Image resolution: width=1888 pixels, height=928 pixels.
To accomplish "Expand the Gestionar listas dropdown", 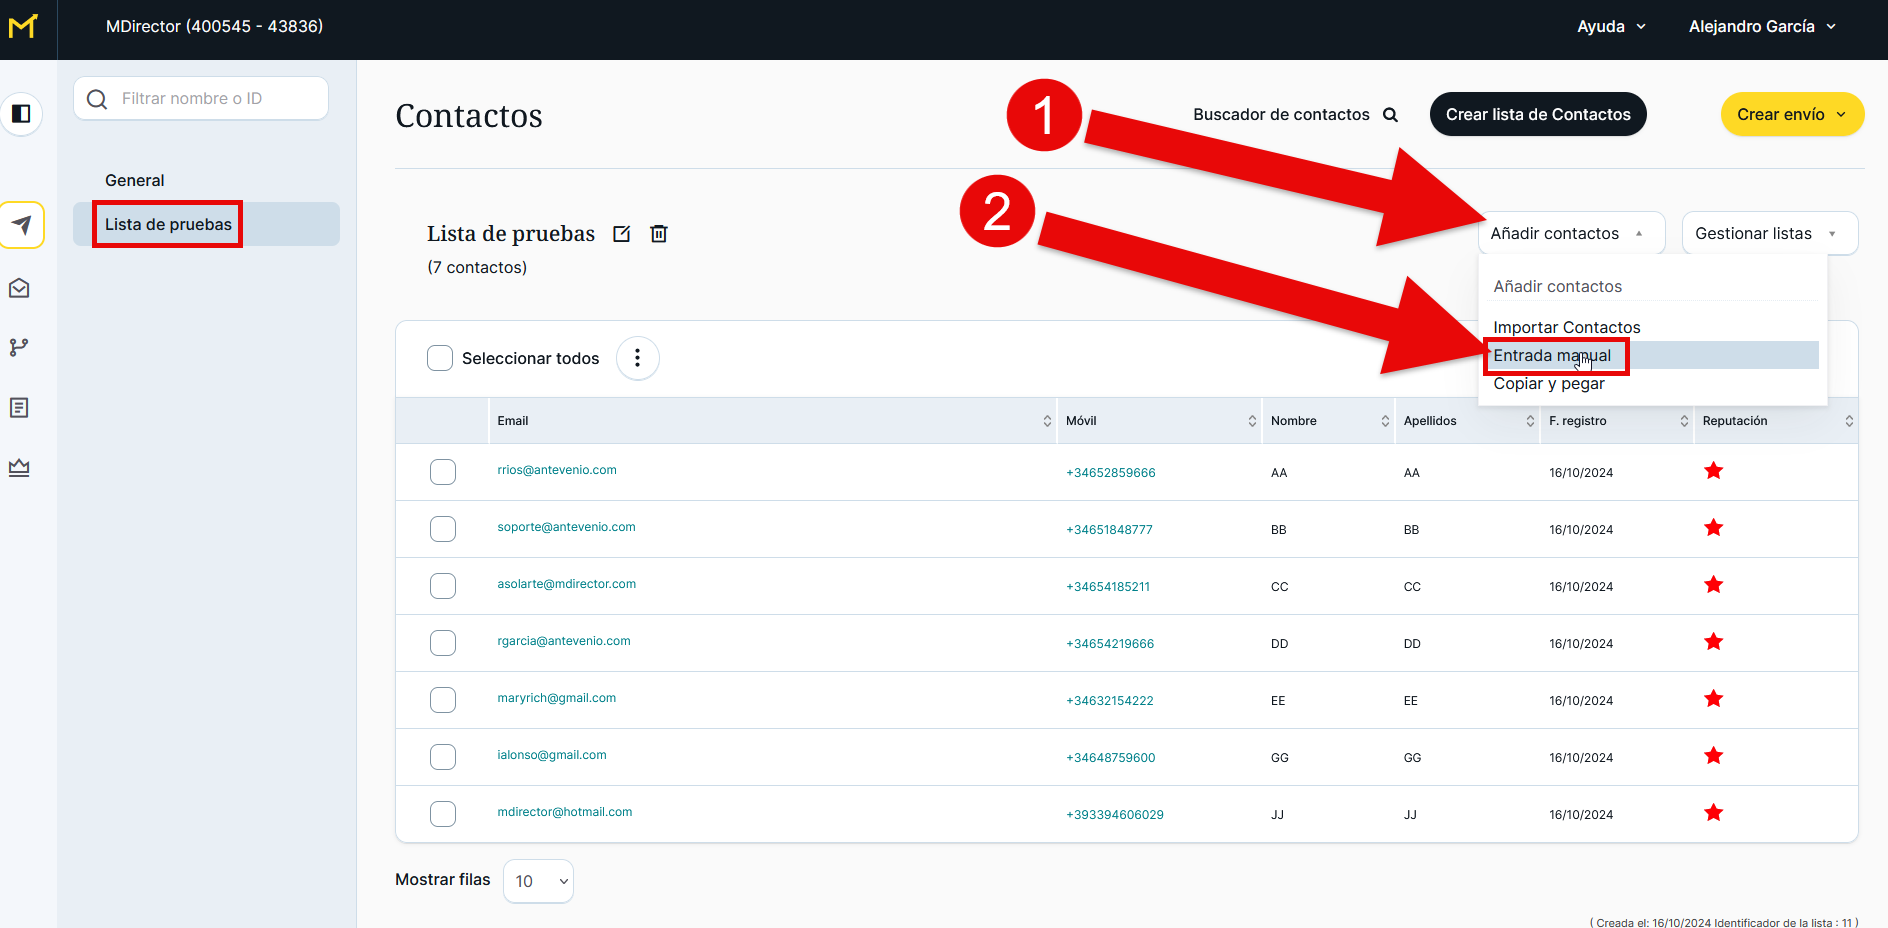I will pyautogui.click(x=1769, y=234).
